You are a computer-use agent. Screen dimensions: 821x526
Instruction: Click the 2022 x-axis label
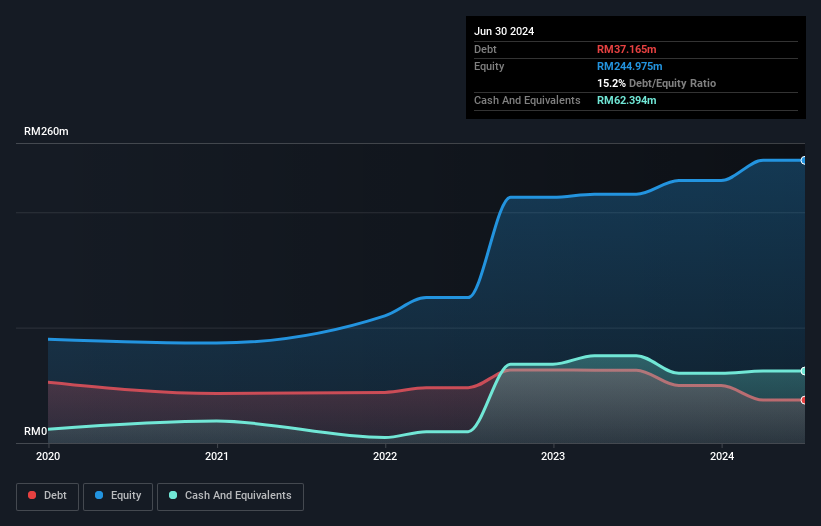point(385,456)
